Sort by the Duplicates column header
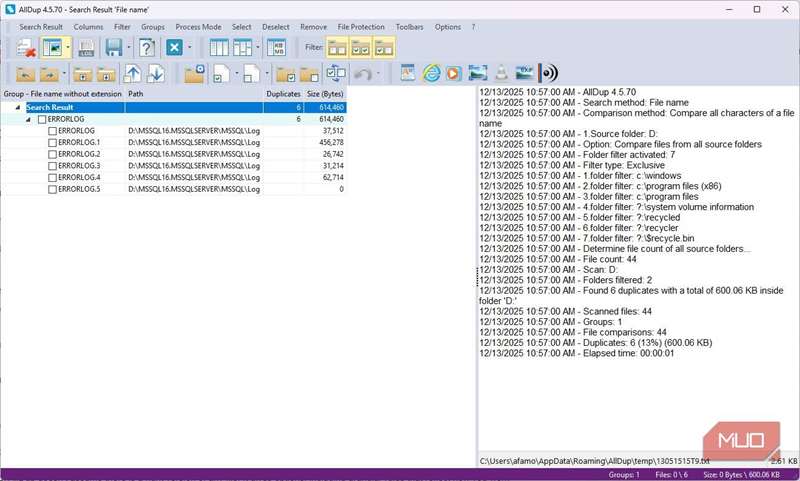The width and height of the screenshot is (800, 481). click(283, 94)
